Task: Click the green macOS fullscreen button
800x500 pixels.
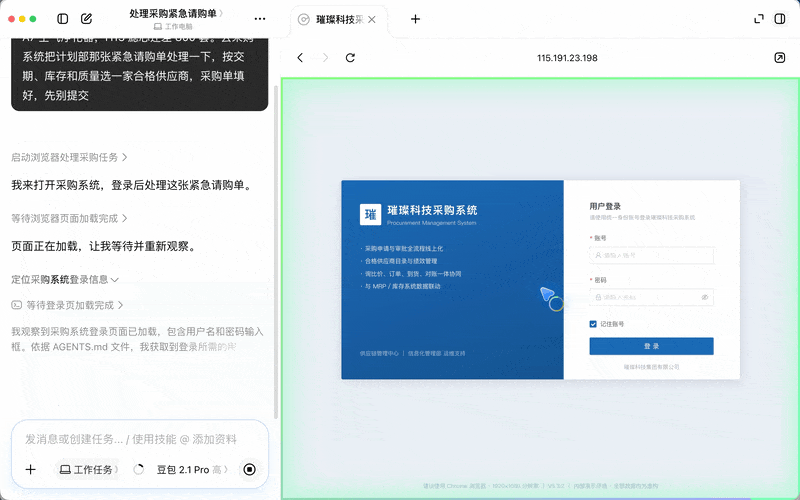Action: click(33, 19)
